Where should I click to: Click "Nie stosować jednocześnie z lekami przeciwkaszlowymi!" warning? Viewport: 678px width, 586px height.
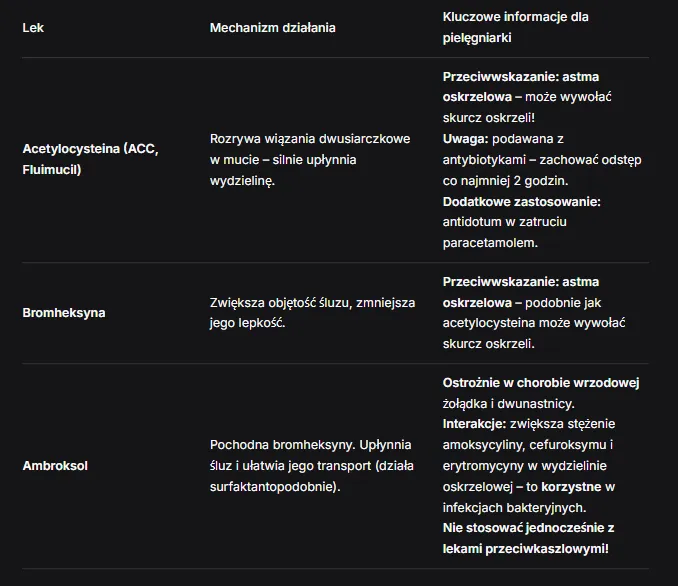point(528,538)
